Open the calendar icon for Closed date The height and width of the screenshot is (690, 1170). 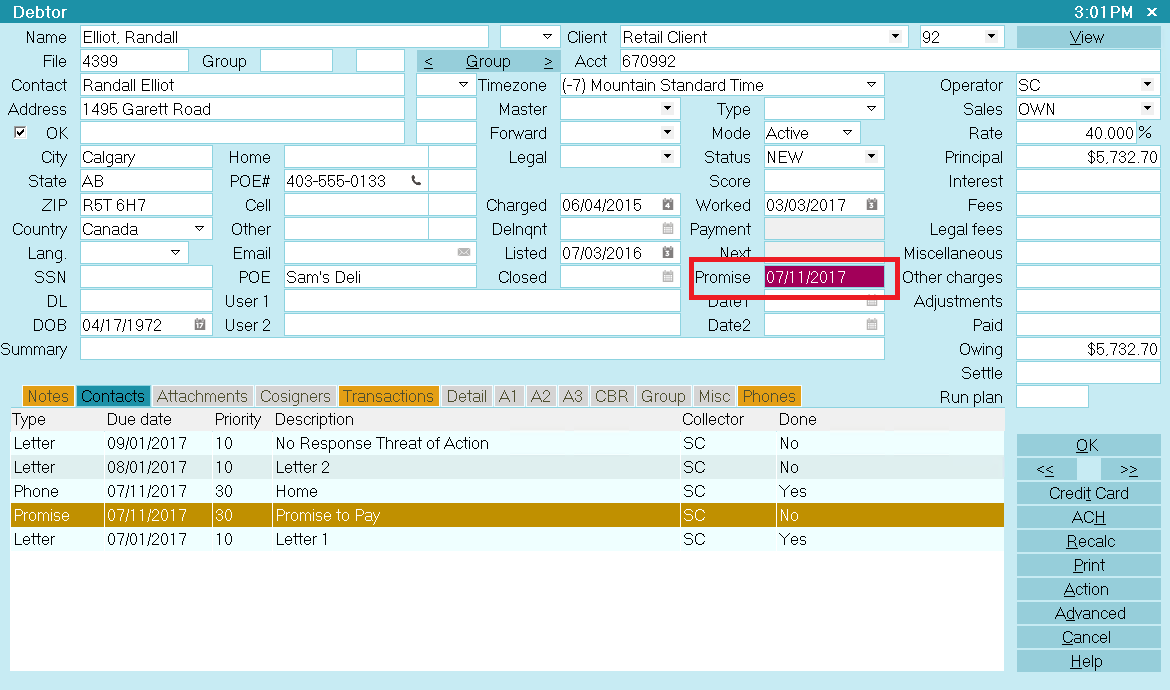(x=668, y=277)
